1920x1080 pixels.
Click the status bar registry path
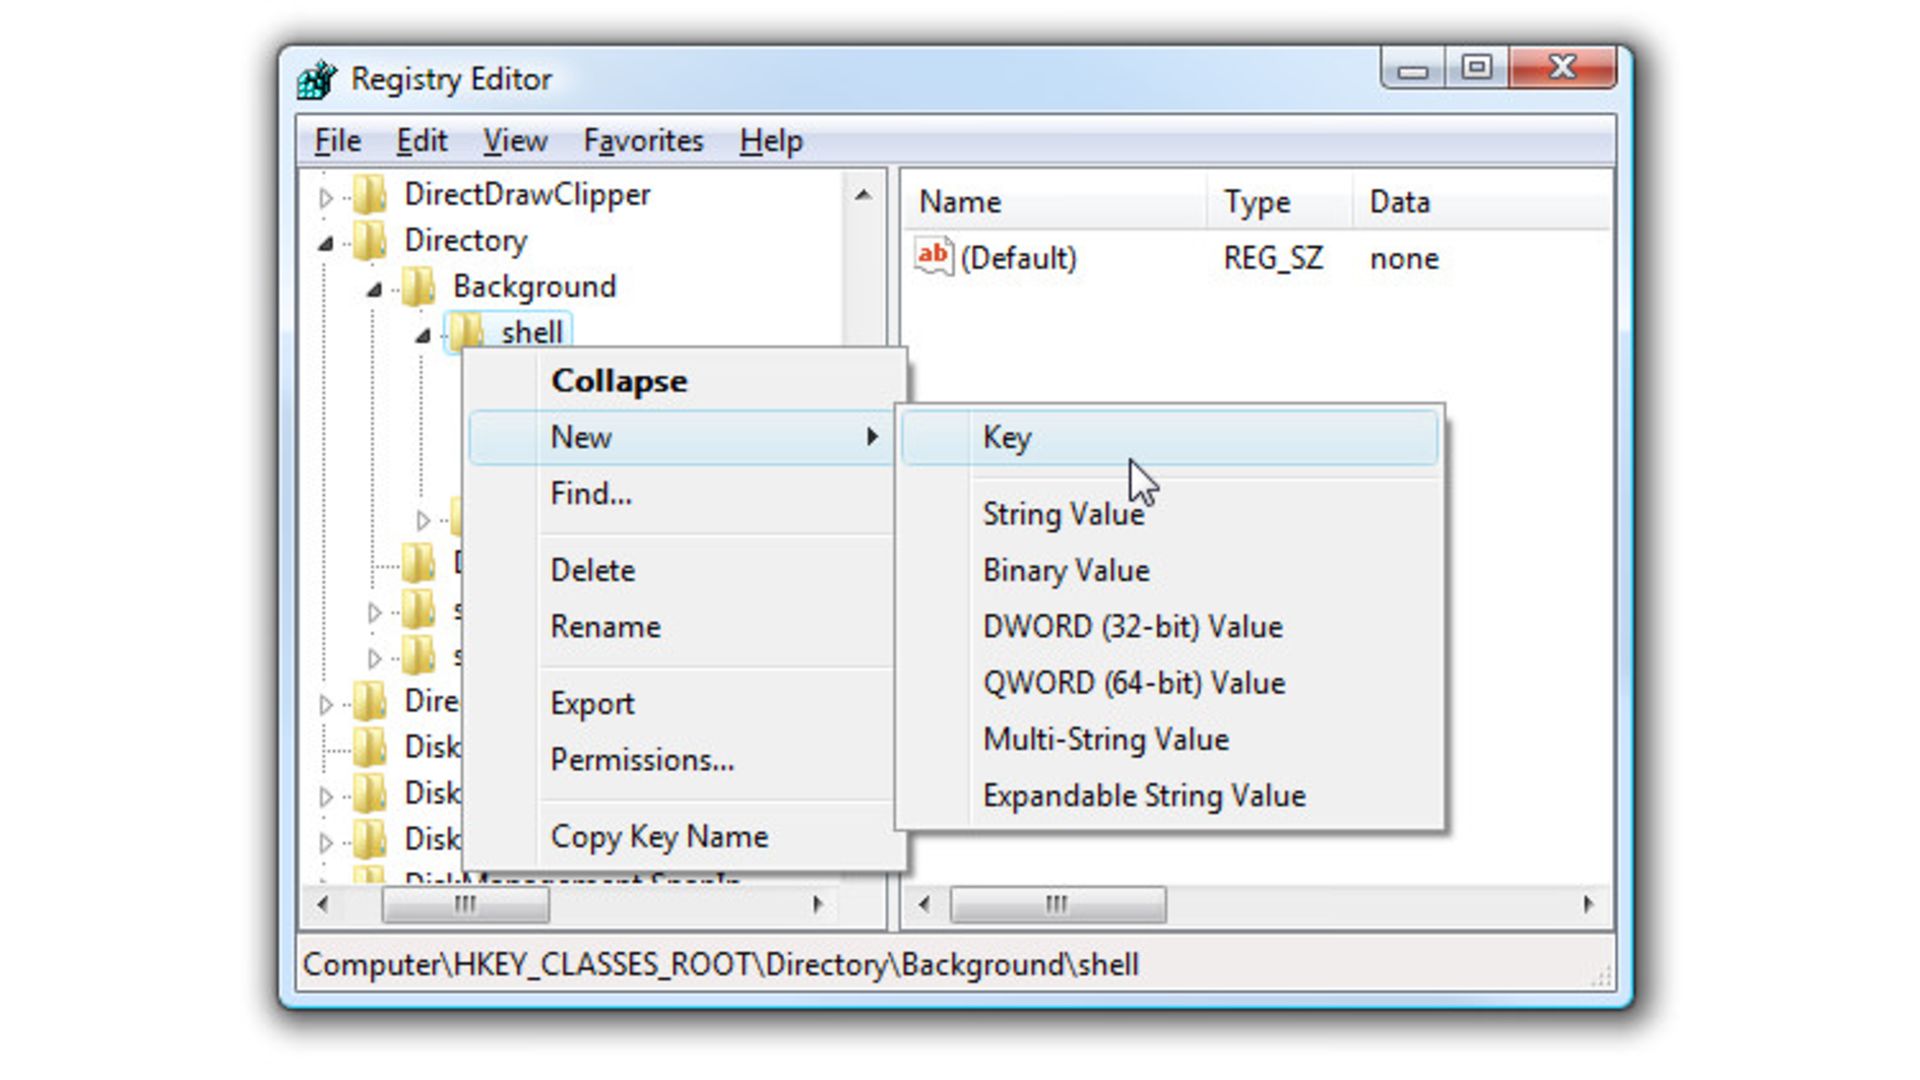(720, 964)
